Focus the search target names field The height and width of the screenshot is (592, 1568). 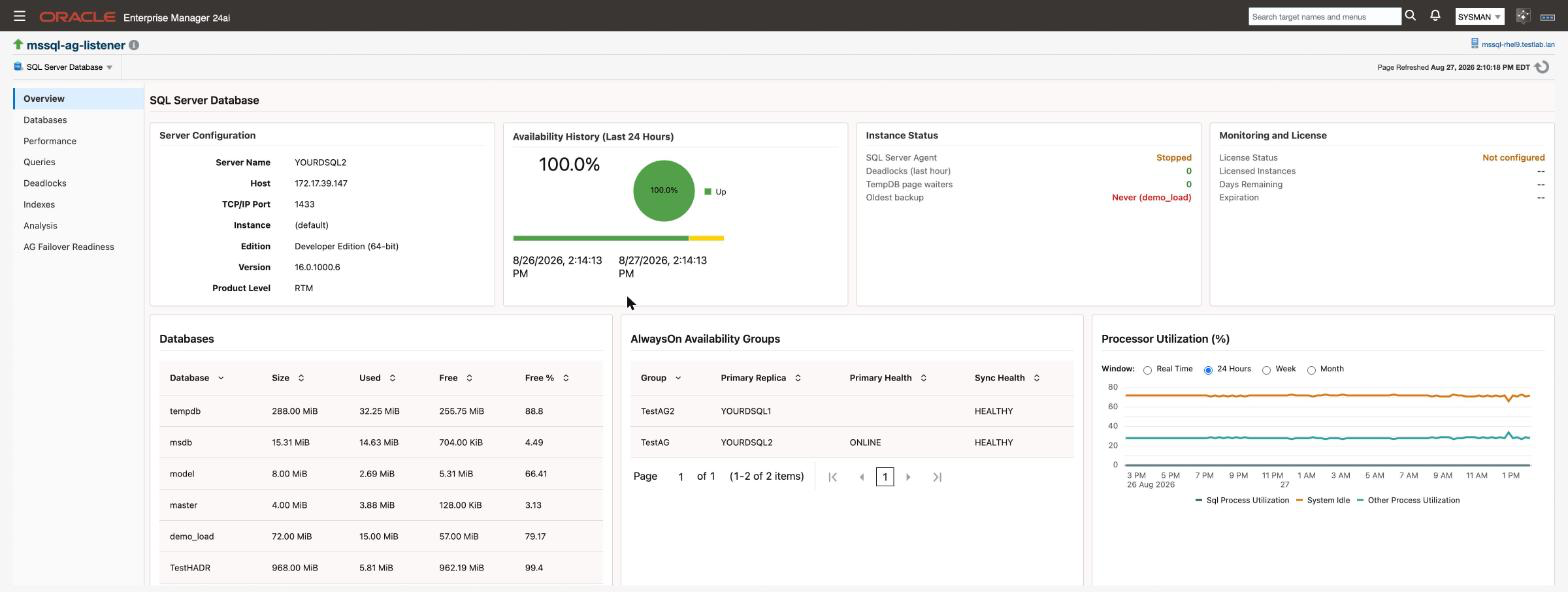pos(1325,16)
